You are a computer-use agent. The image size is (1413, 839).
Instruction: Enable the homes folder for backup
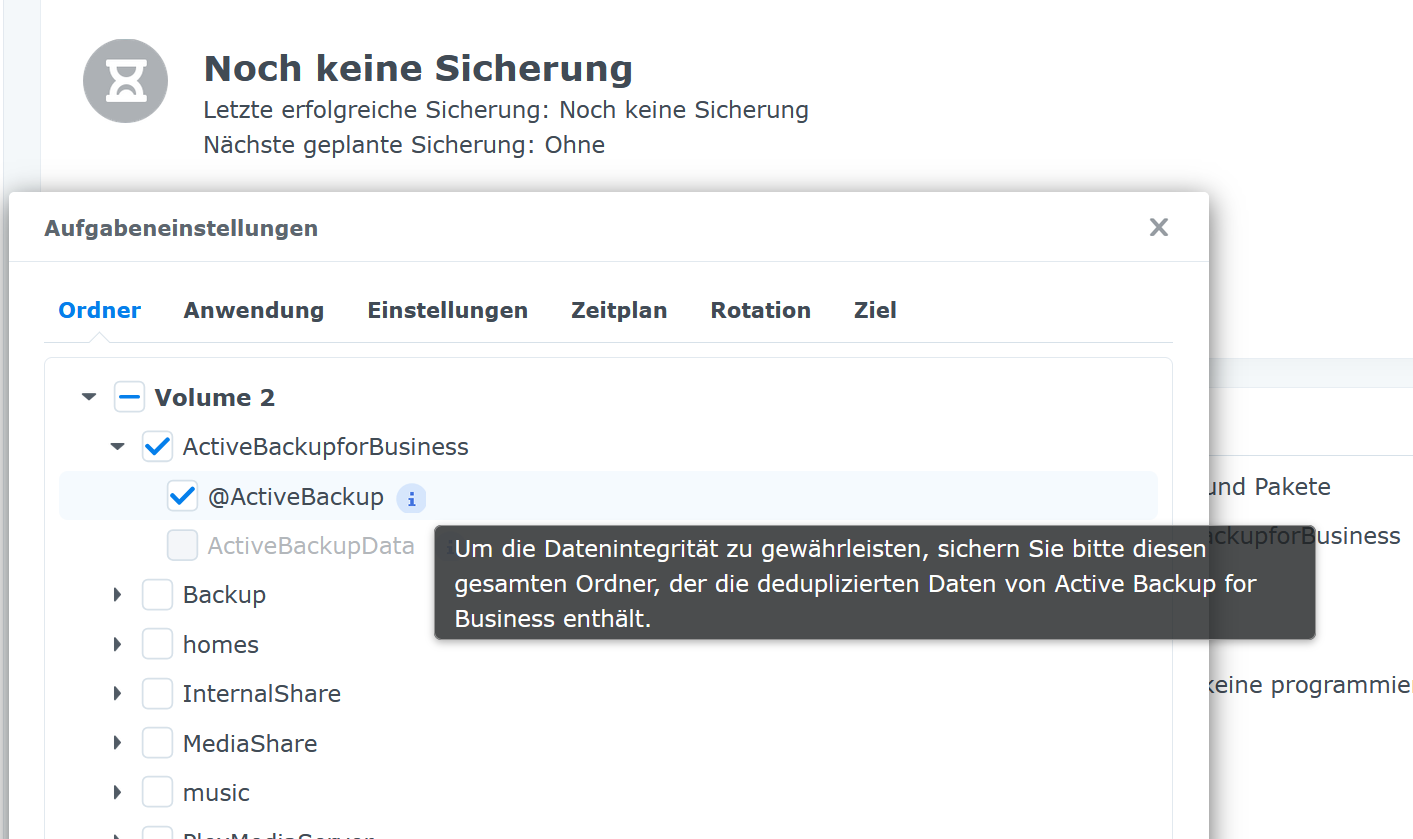pyautogui.click(x=157, y=643)
